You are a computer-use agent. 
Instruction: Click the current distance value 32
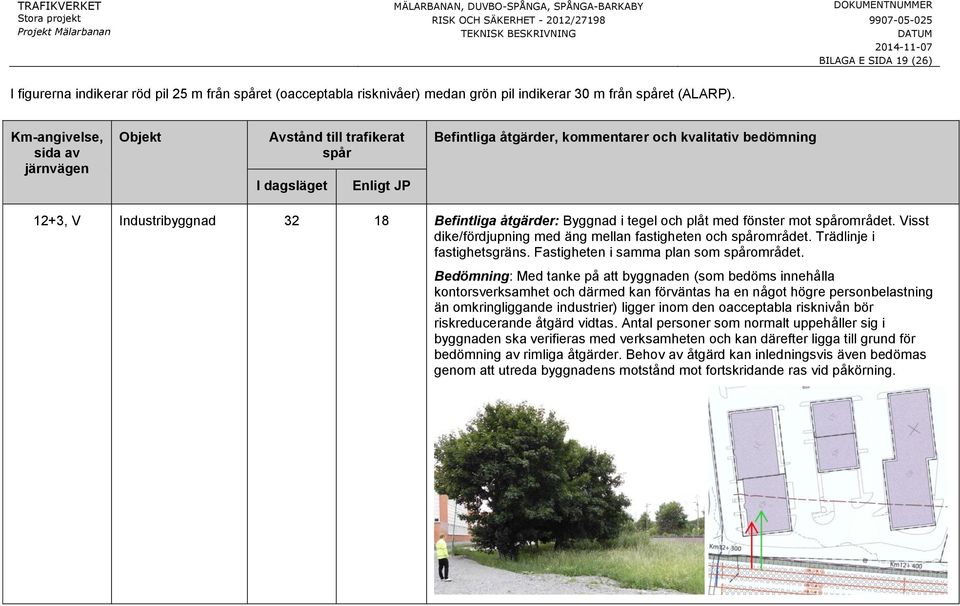pos(292,221)
